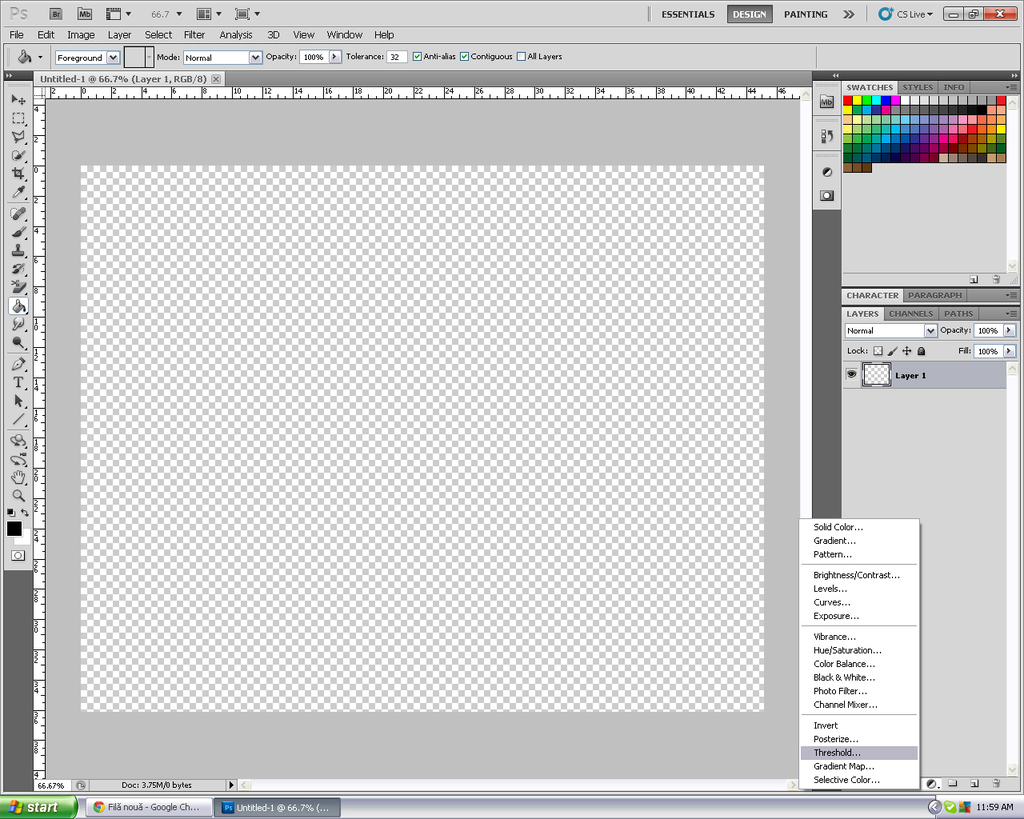The width and height of the screenshot is (1024, 819).
Task: Hide Layer 1 using eye icon
Action: 852,375
